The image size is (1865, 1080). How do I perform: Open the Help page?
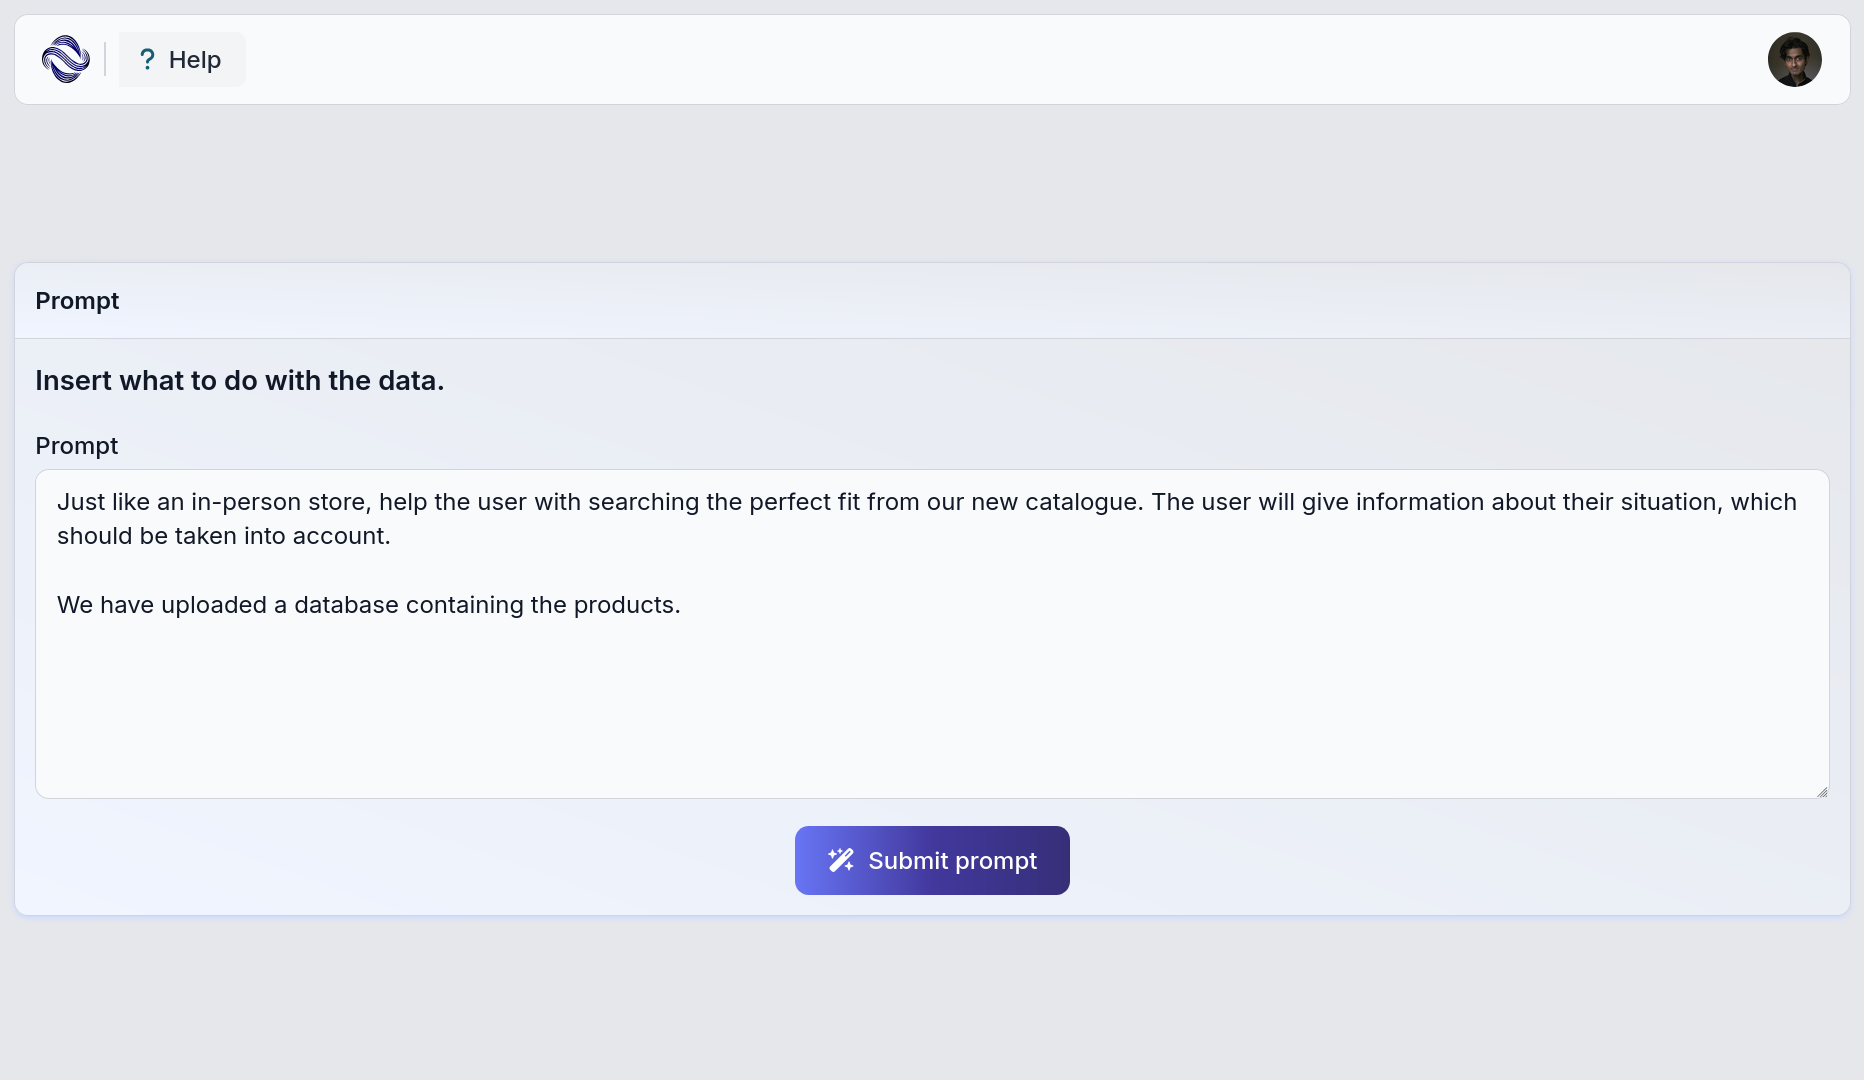[182, 60]
